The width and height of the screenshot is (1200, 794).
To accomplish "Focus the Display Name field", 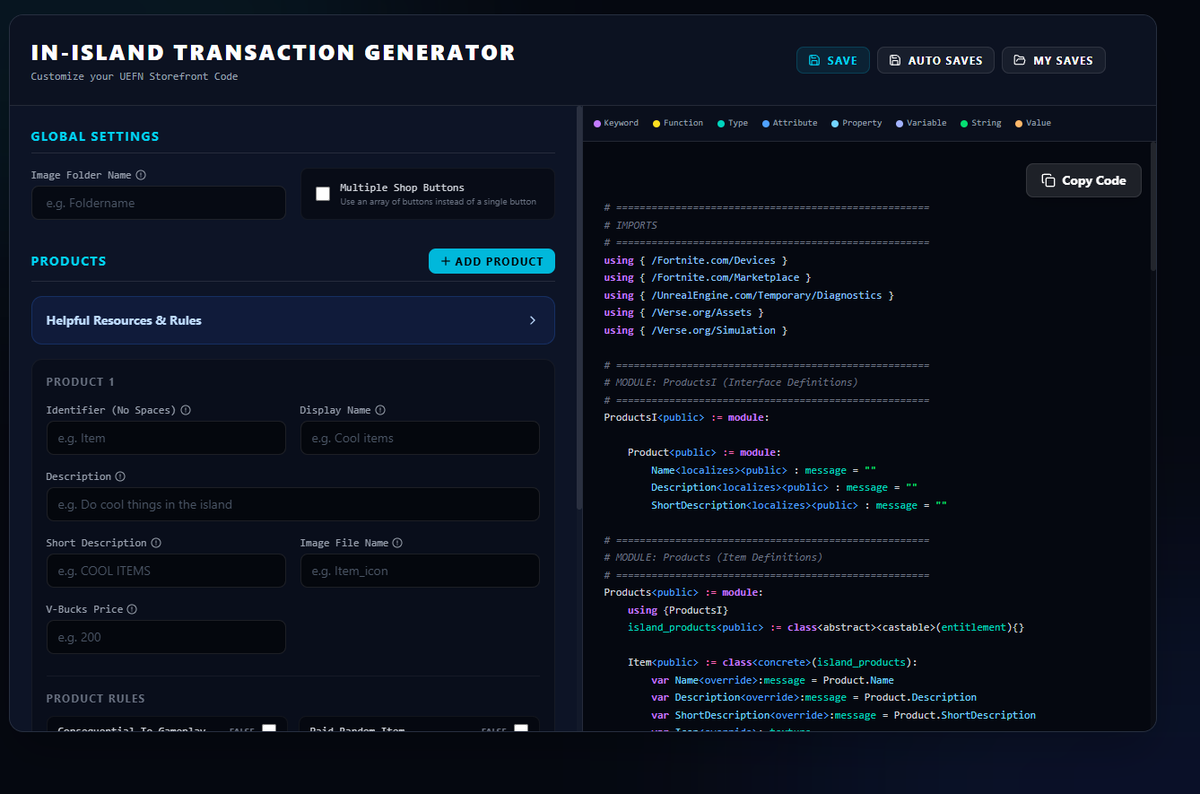I will tap(420, 438).
